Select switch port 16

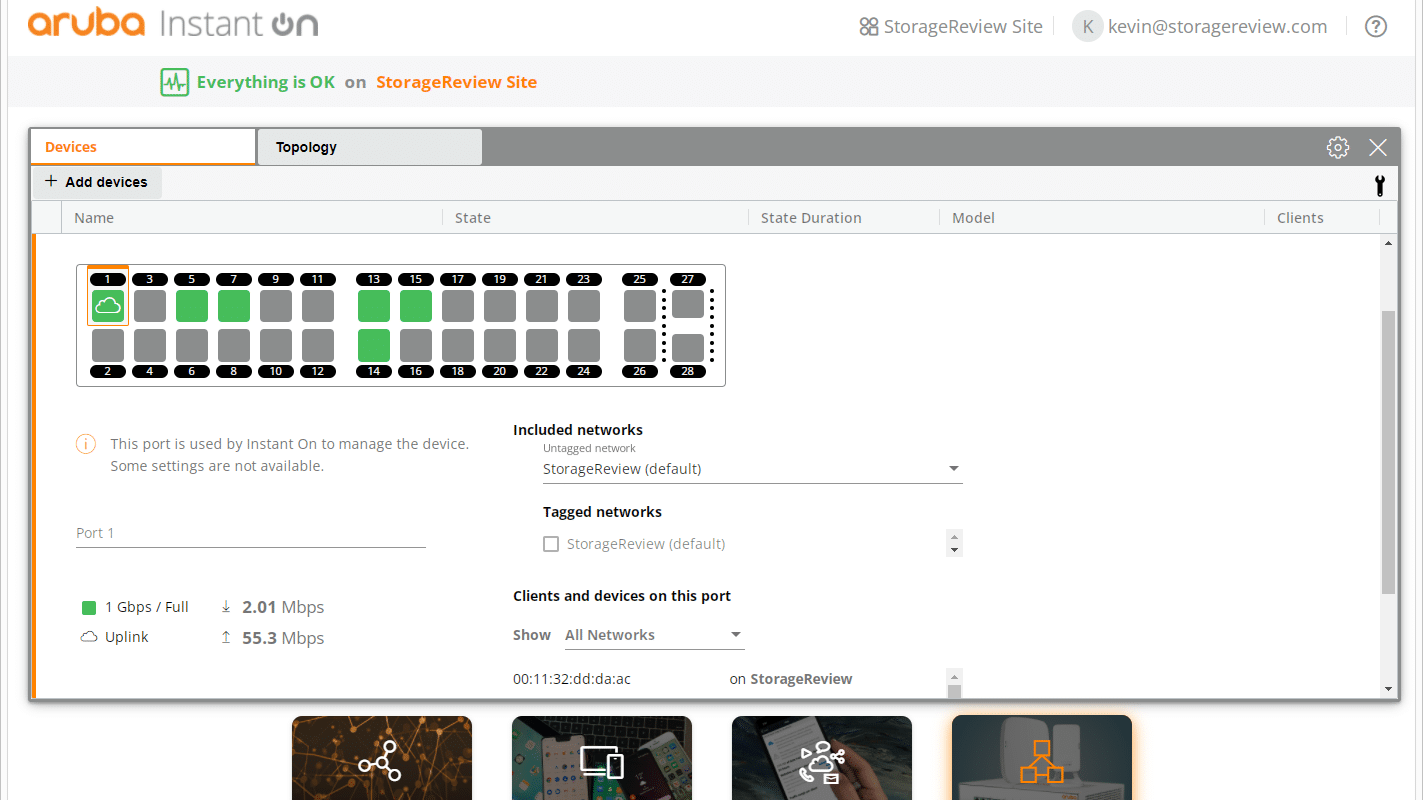(x=416, y=345)
